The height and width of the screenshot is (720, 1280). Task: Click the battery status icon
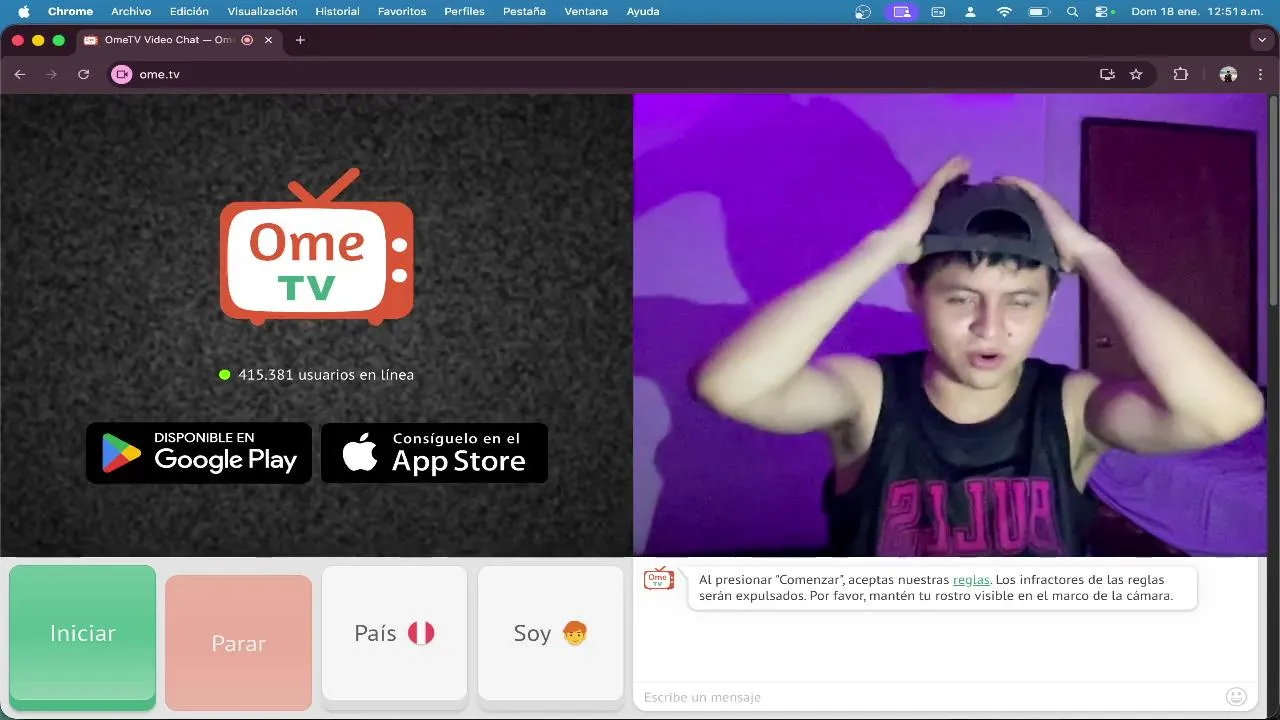point(1038,12)
